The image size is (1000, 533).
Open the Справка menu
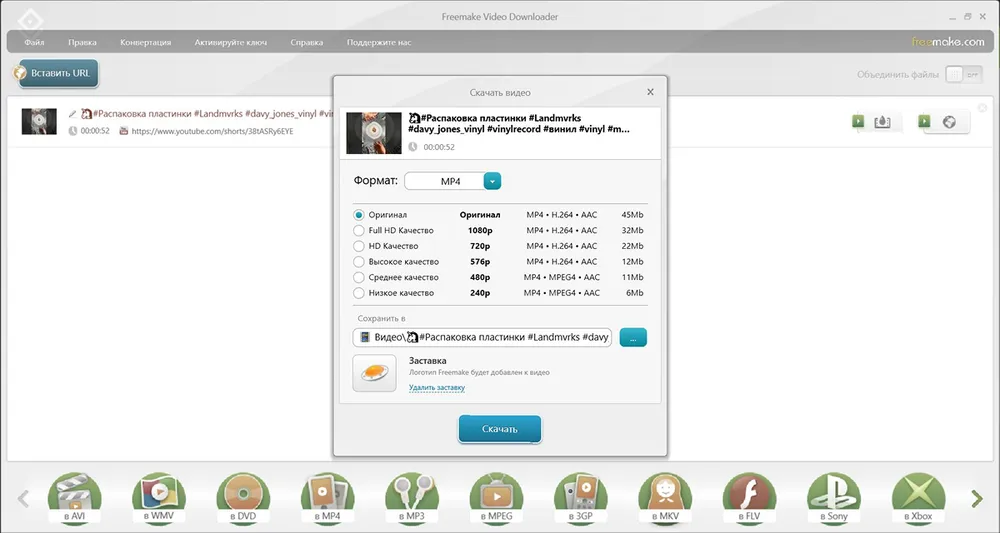pos(307,42)
